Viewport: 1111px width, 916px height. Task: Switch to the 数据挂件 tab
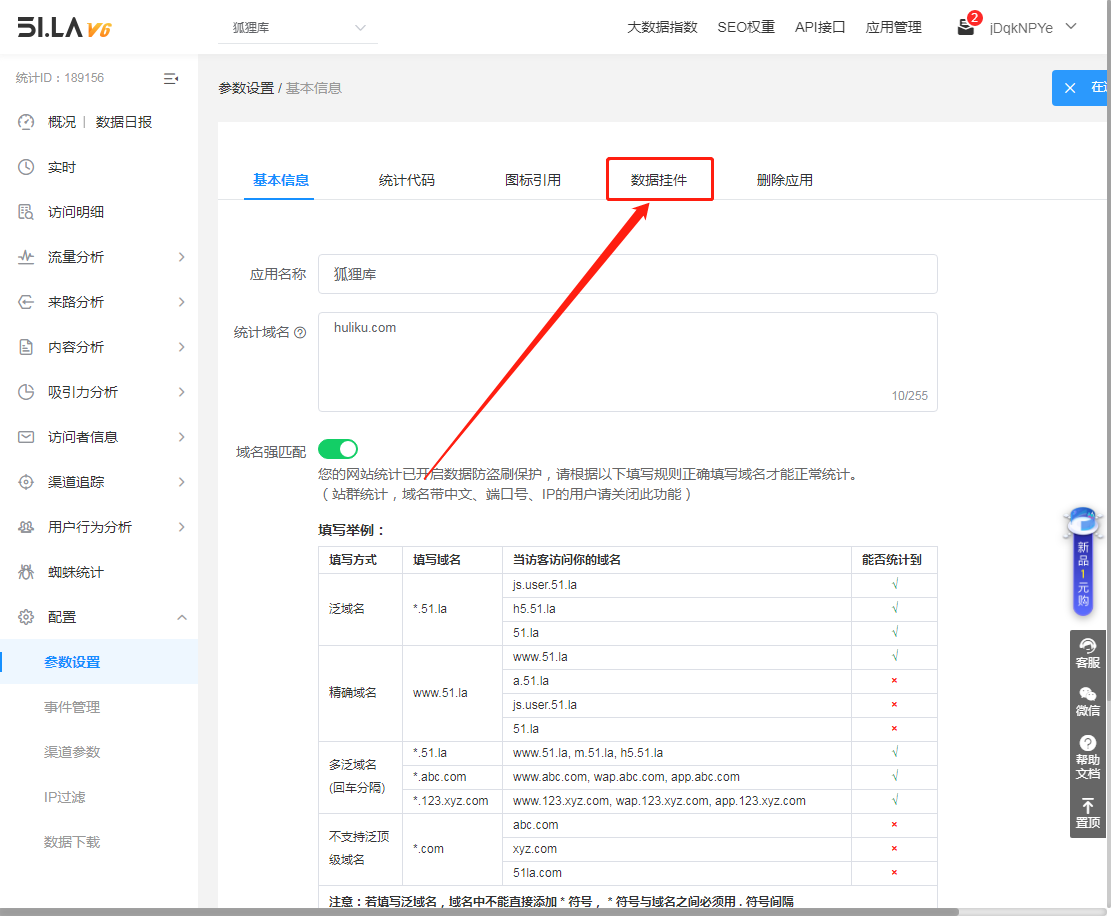click(659, 180)
